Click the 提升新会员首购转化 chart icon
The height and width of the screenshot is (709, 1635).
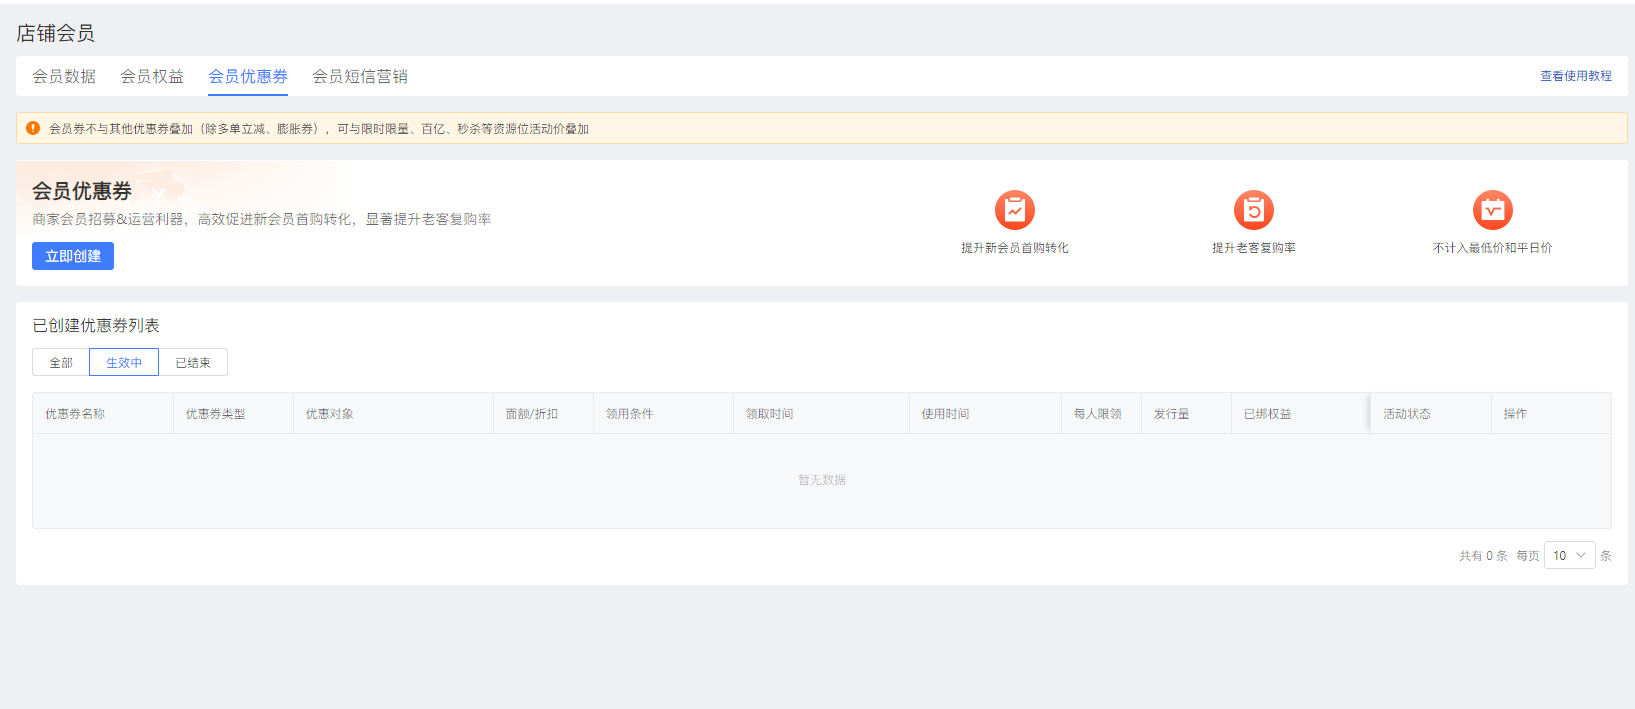(1014, 210)
